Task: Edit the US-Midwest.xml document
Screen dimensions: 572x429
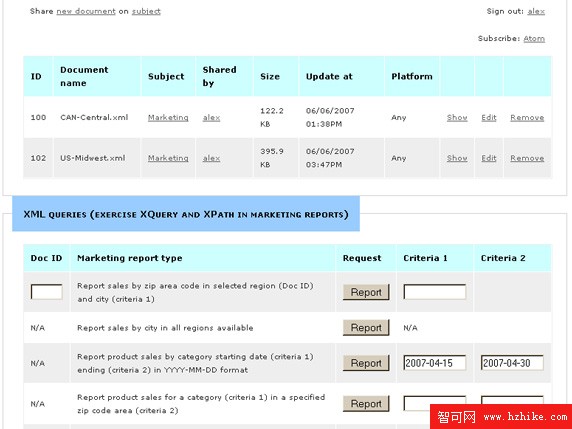Action: coord(489,158)
